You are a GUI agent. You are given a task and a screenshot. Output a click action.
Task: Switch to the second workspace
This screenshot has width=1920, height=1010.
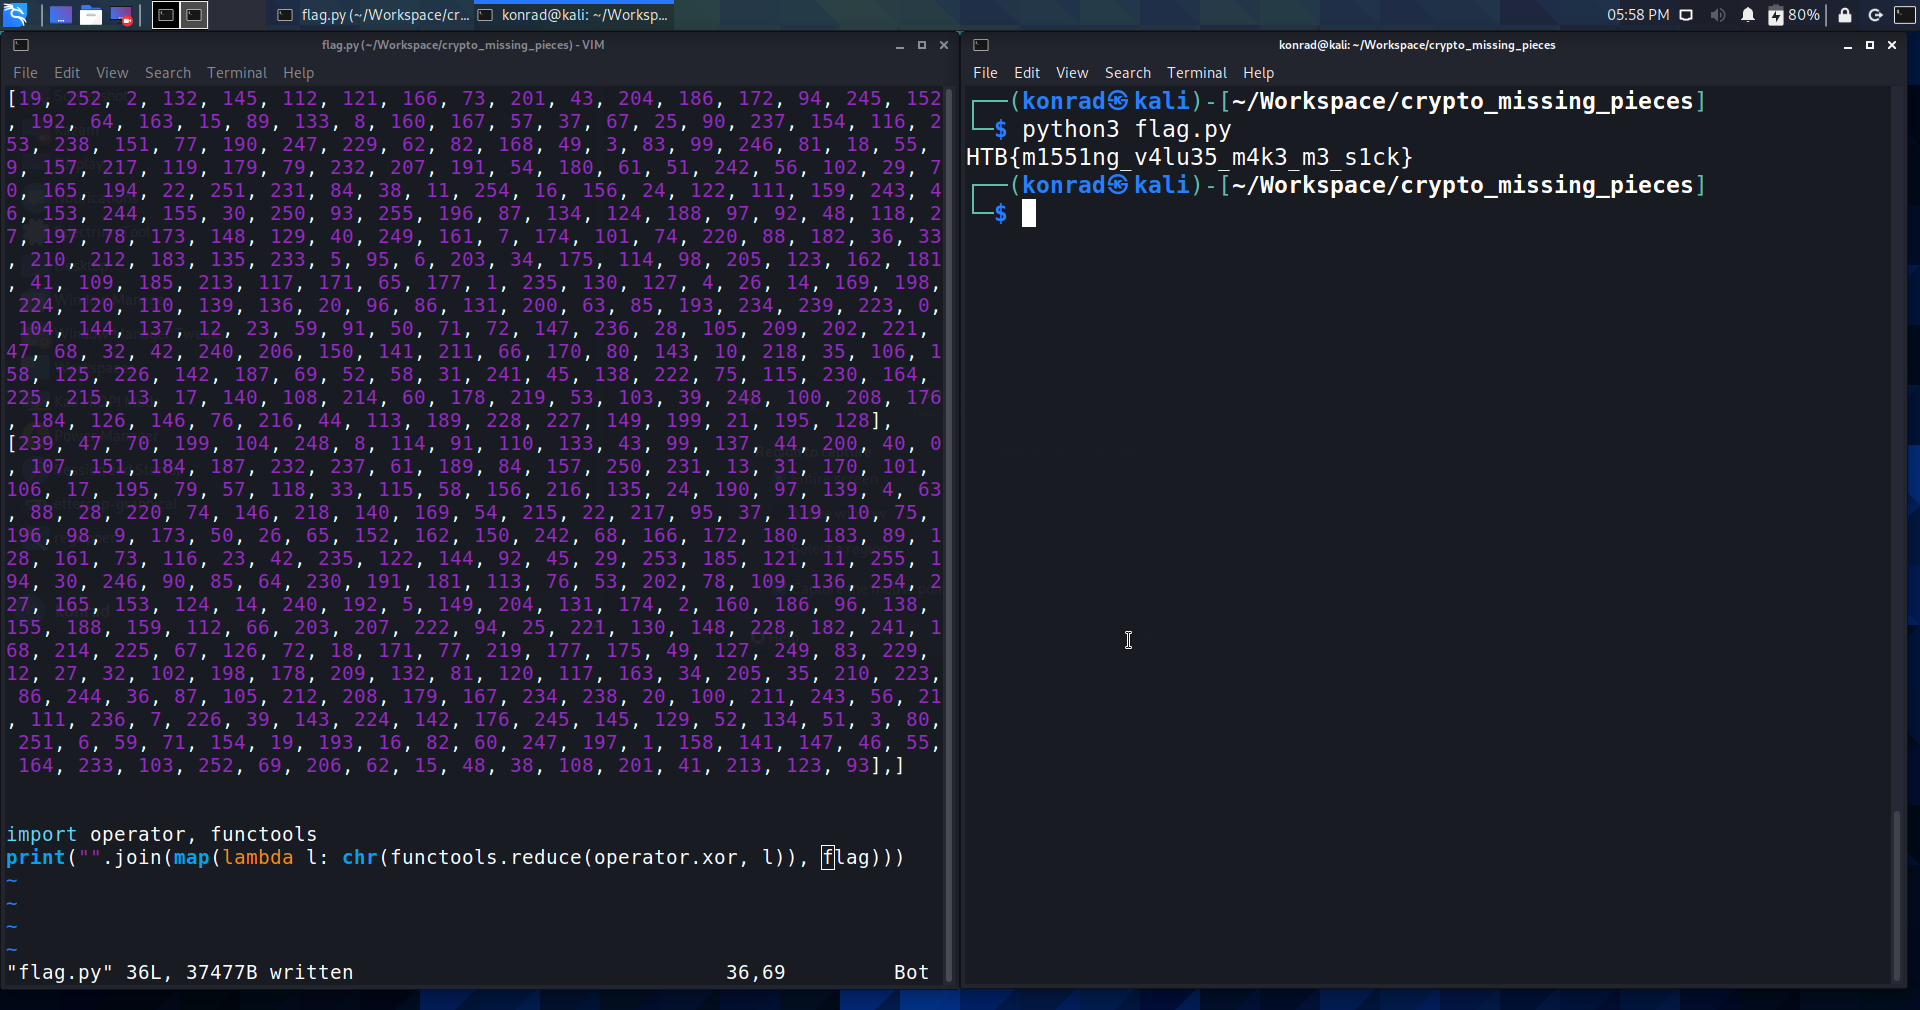coord(194,15)
